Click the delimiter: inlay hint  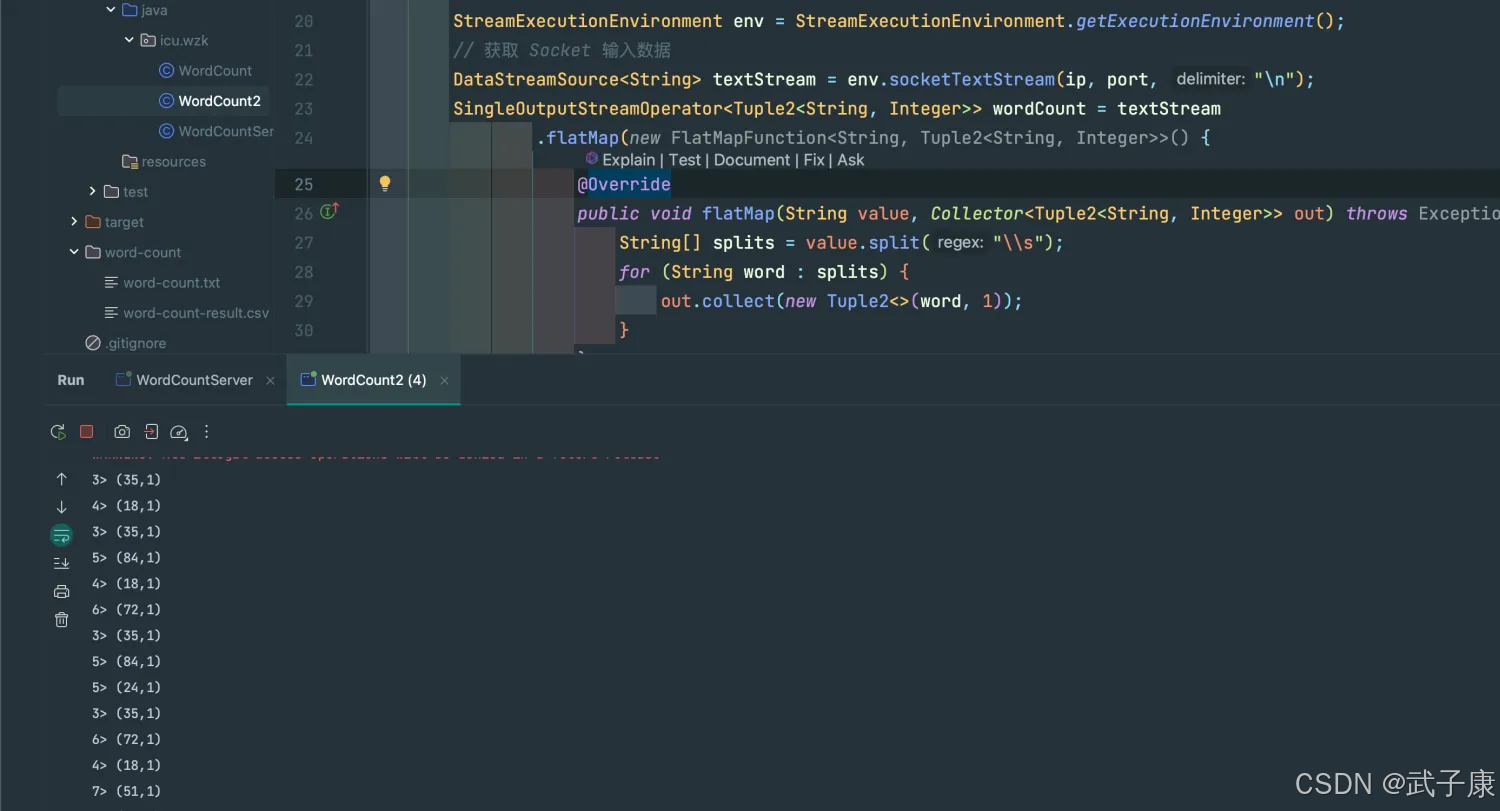[1210, 79]
